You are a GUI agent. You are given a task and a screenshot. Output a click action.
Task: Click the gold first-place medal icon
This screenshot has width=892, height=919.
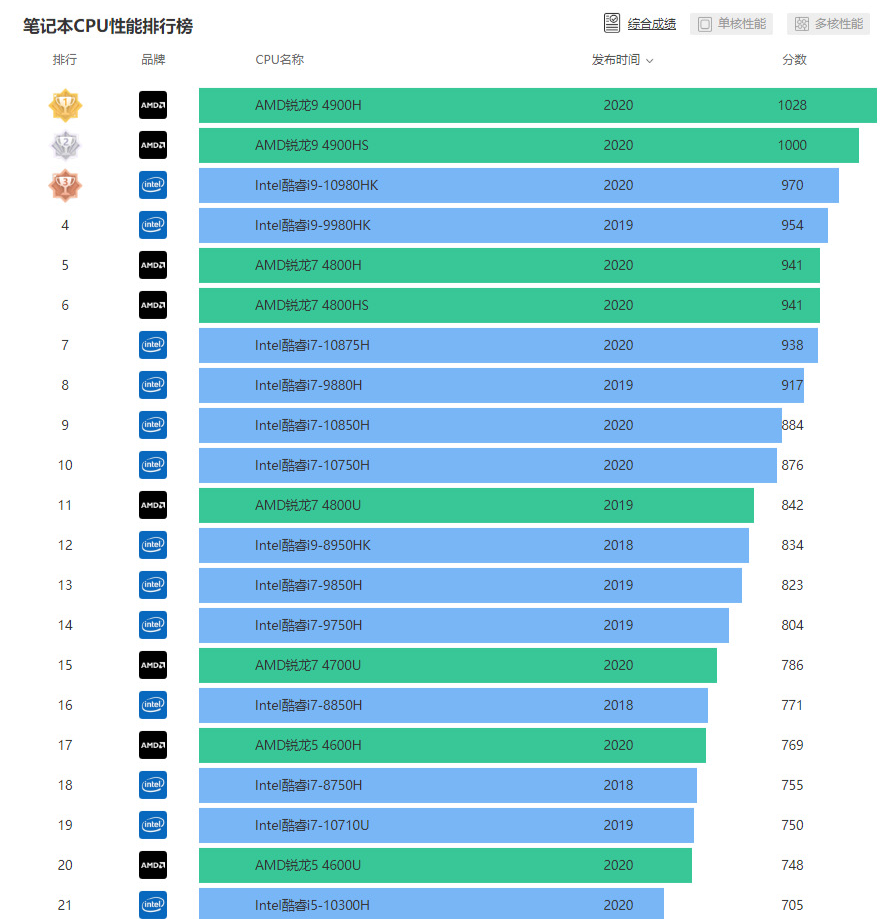[65, 105]
